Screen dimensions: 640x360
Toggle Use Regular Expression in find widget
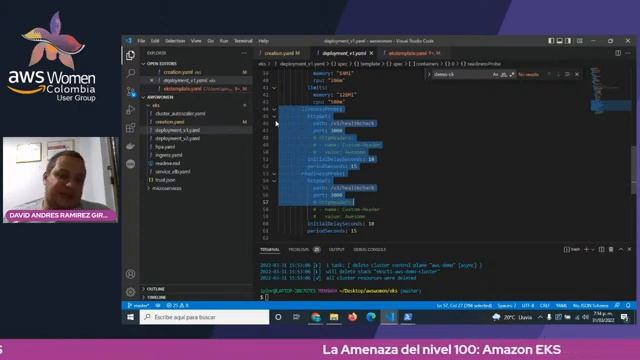[x=512, y=74]
